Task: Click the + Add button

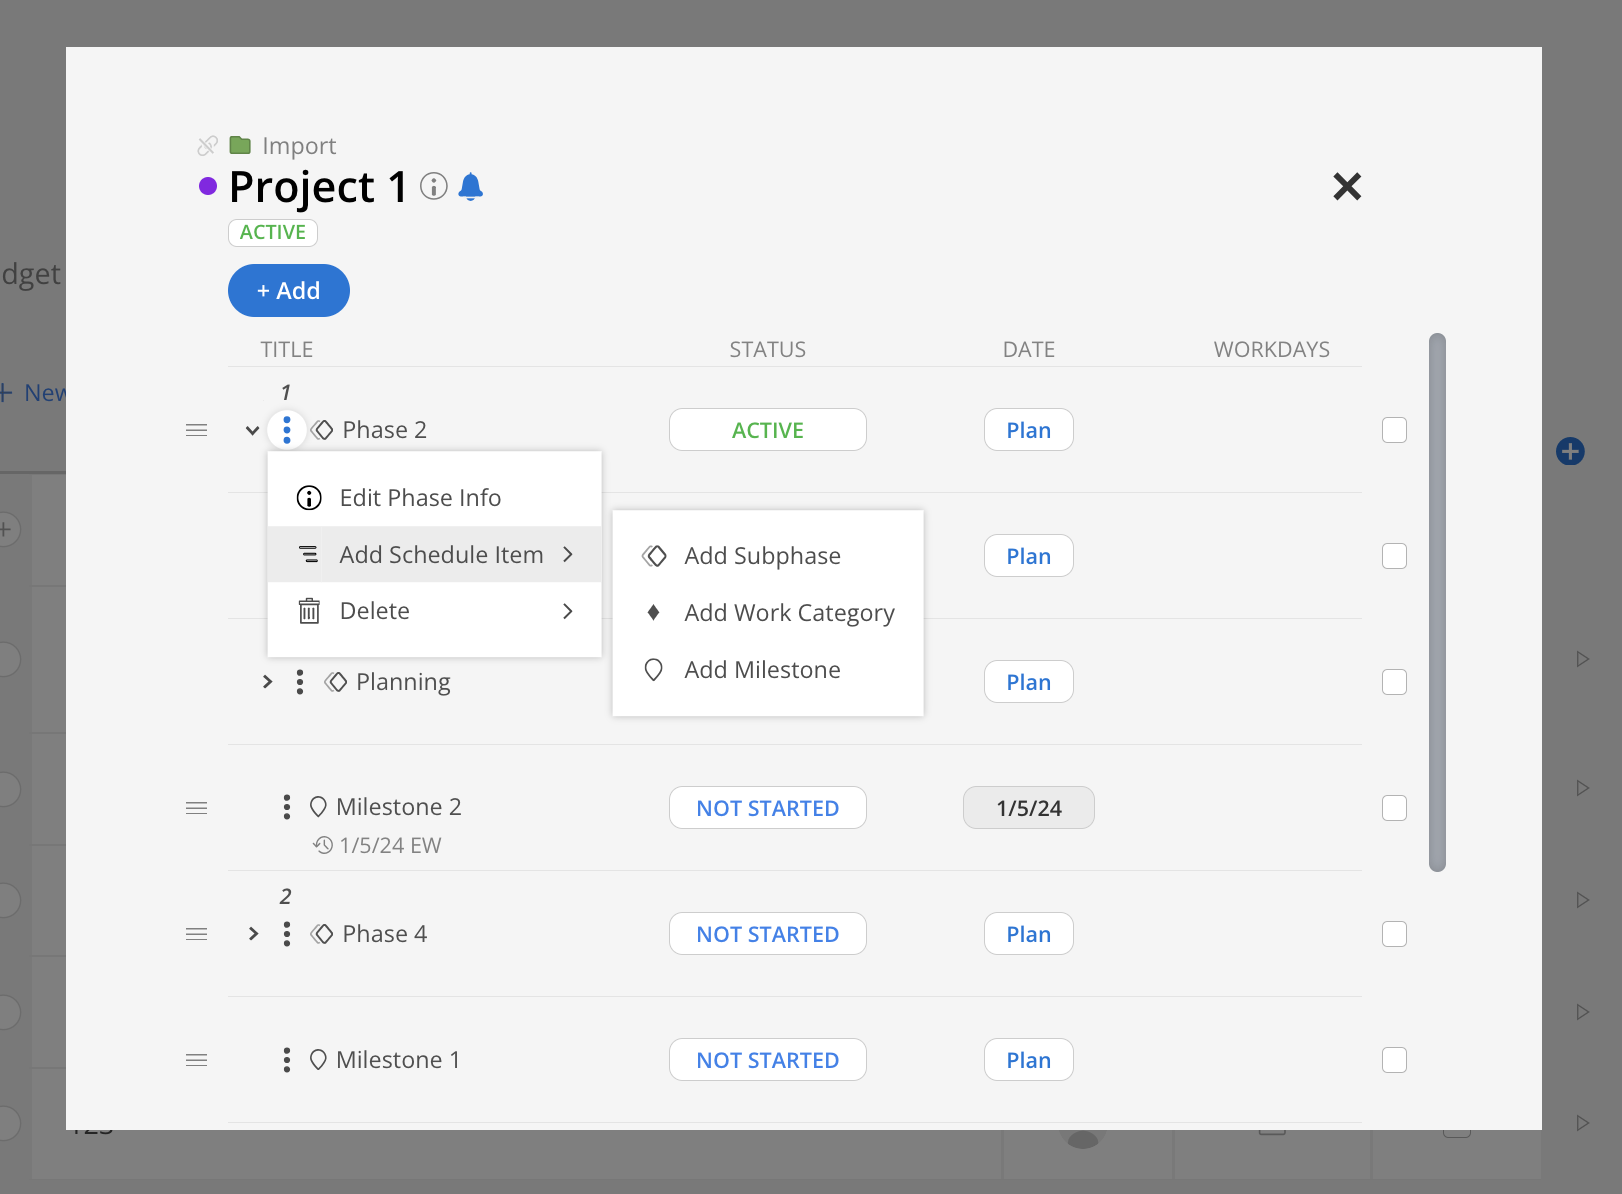Action: (x=288, y=290)
